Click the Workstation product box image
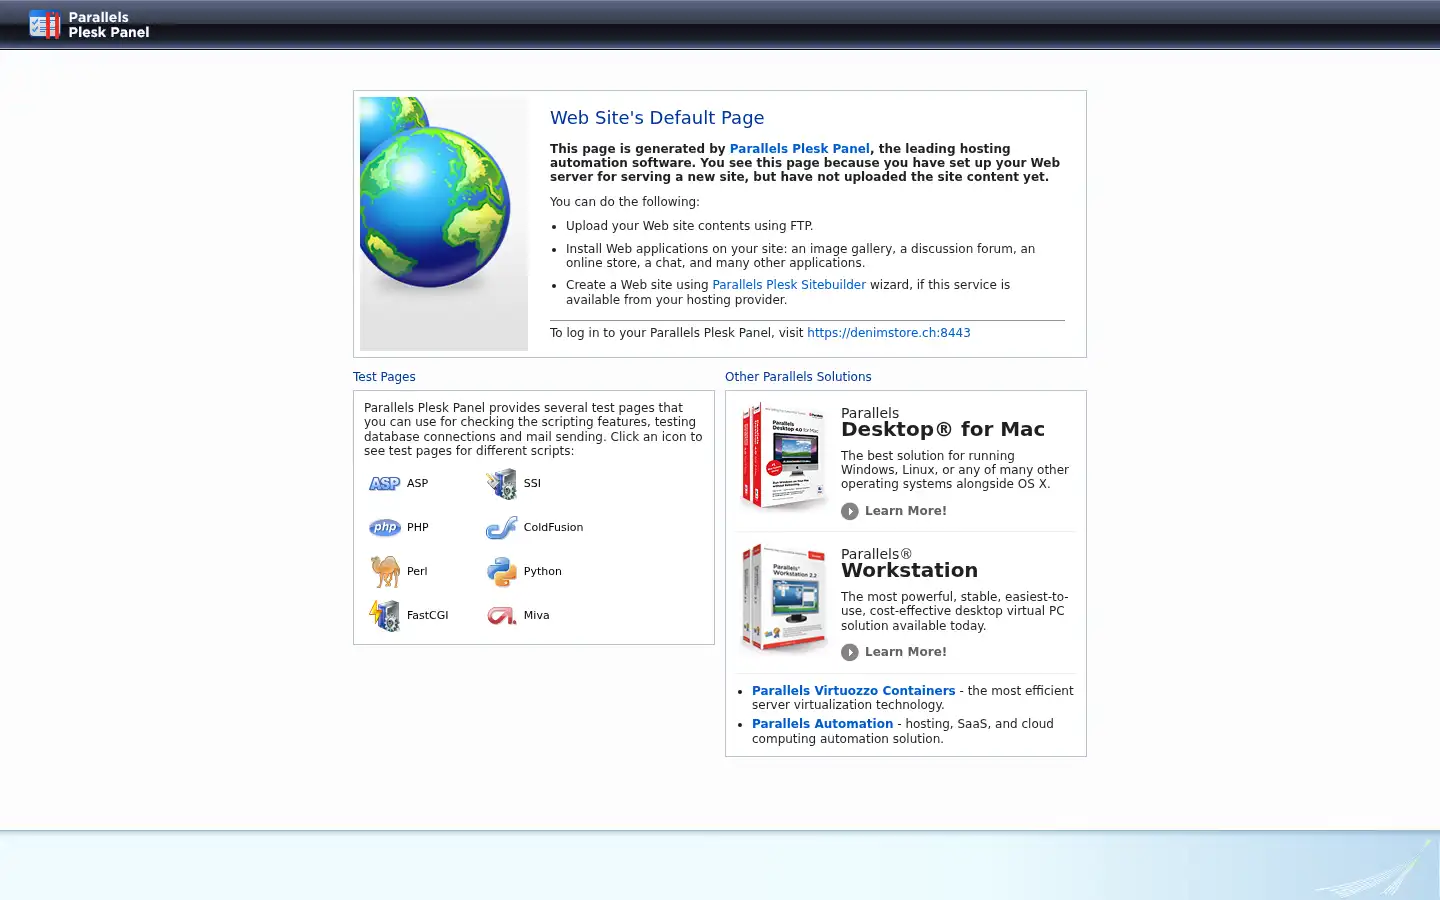The image size is (1440, 900). tap(784, 598)
